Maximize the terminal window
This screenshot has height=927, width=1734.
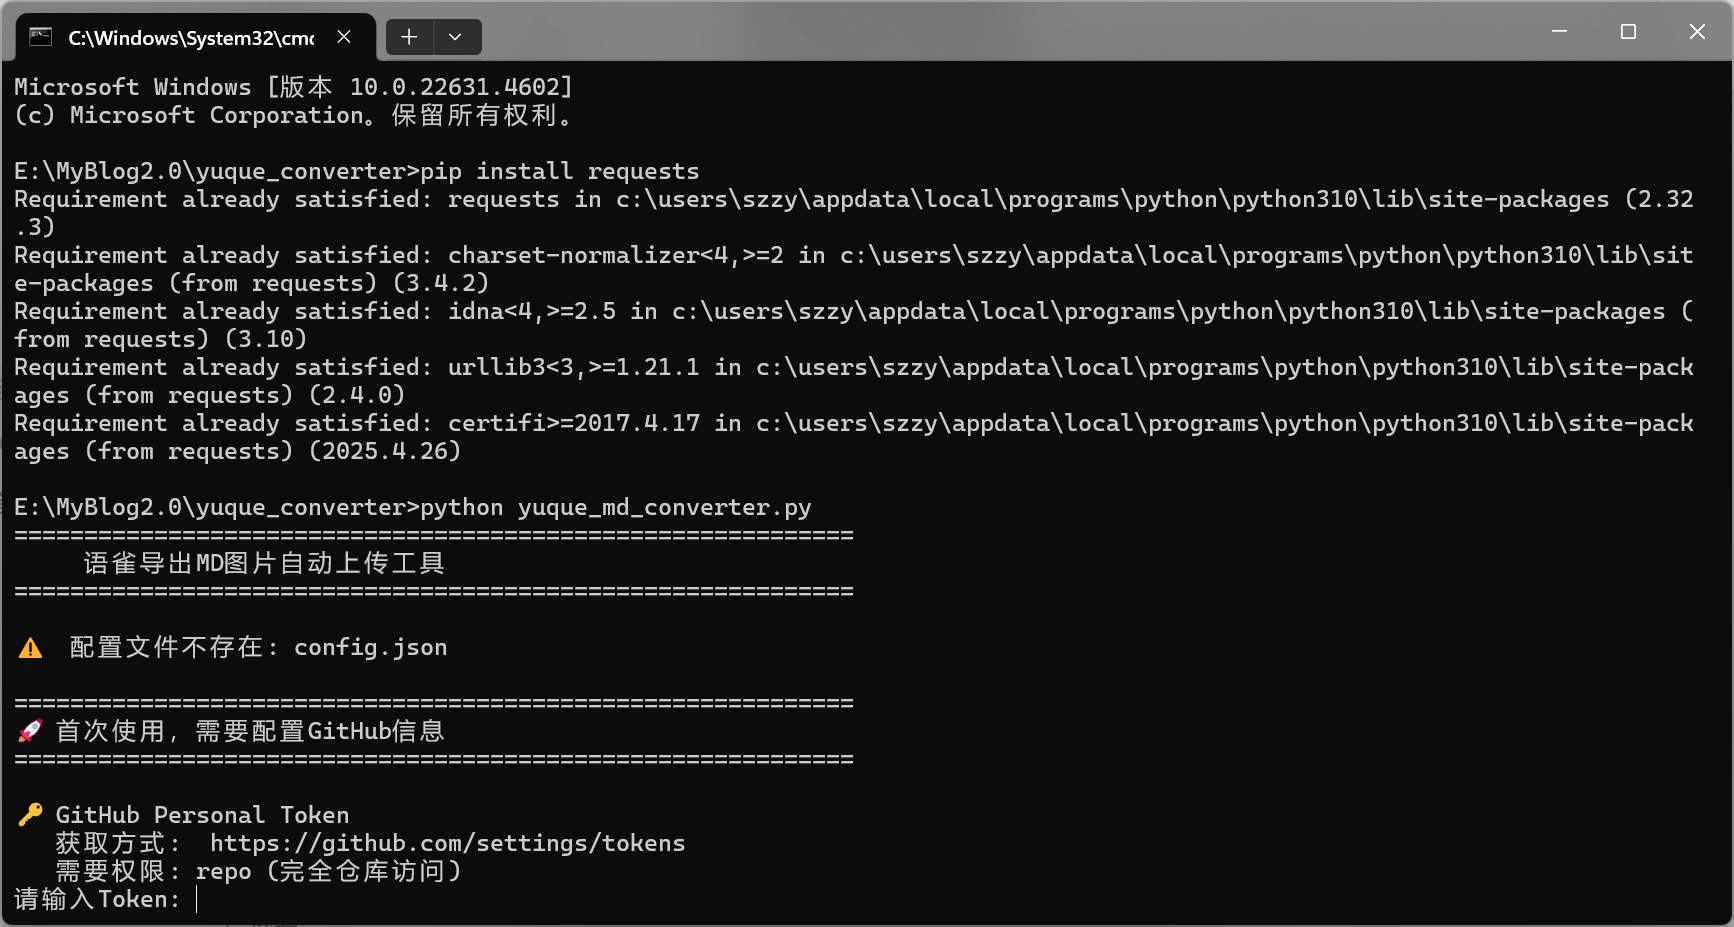(1628, 32)
